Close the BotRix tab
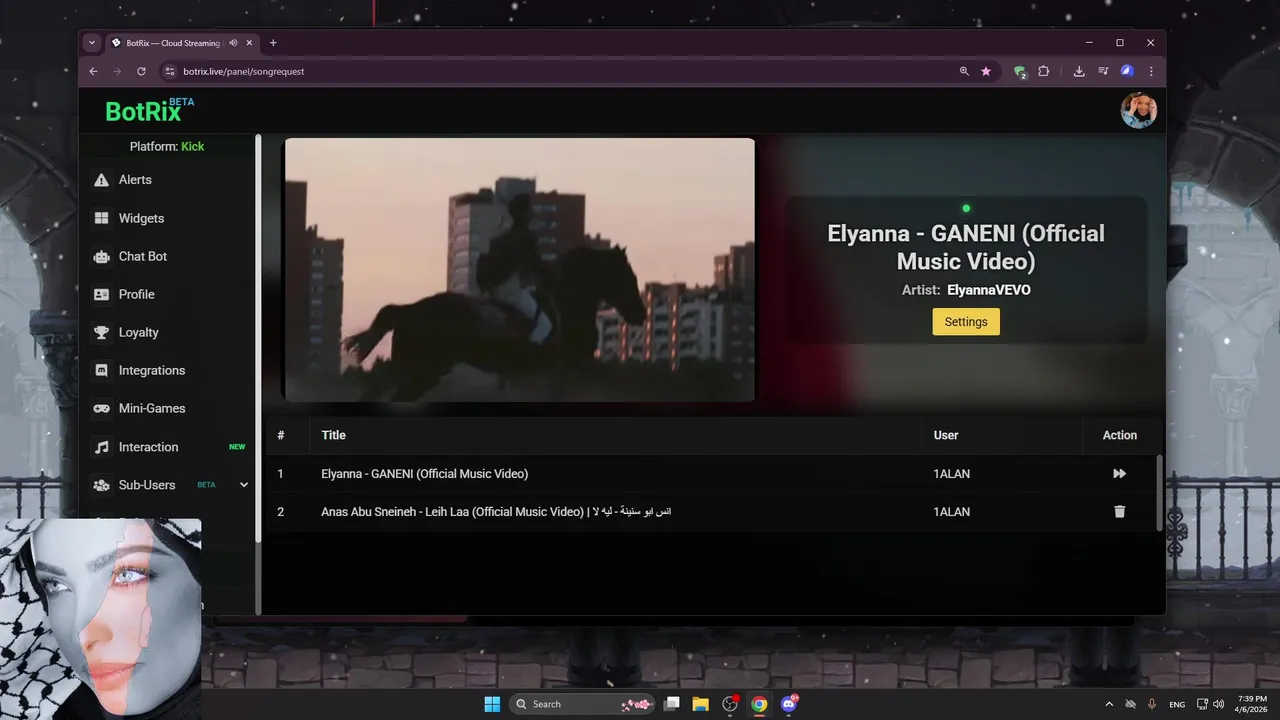 (249, 43)
